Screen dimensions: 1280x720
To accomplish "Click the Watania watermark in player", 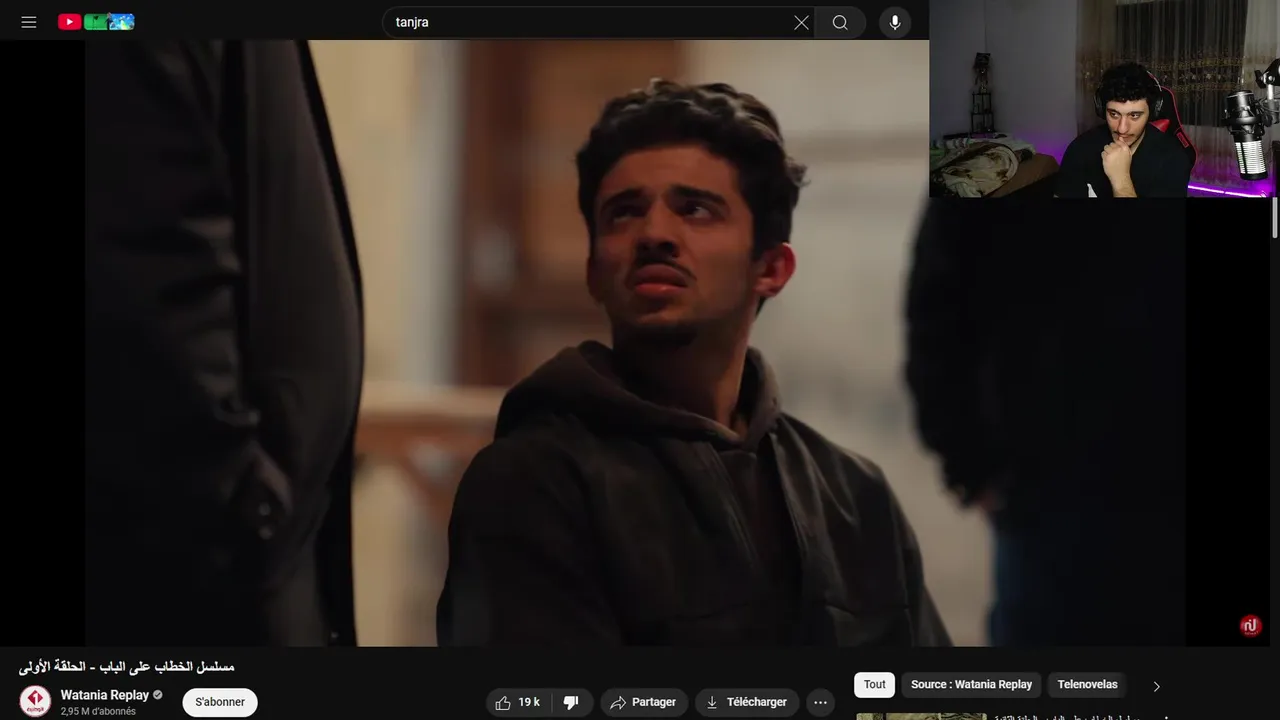I will (1250, 626).
